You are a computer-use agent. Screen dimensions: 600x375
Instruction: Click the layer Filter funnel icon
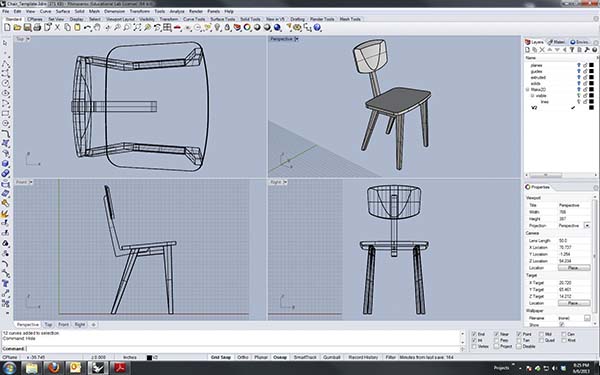point(572,50)
